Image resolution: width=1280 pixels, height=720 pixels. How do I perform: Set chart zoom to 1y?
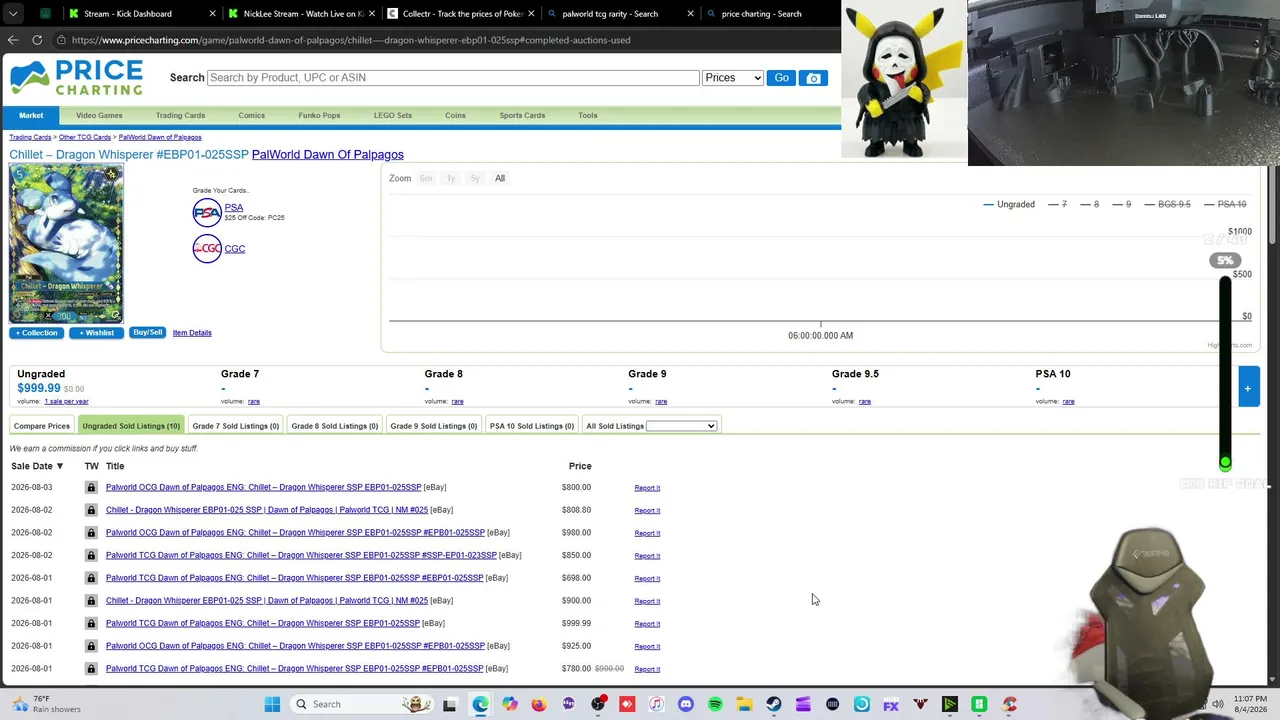coord(450,178)
